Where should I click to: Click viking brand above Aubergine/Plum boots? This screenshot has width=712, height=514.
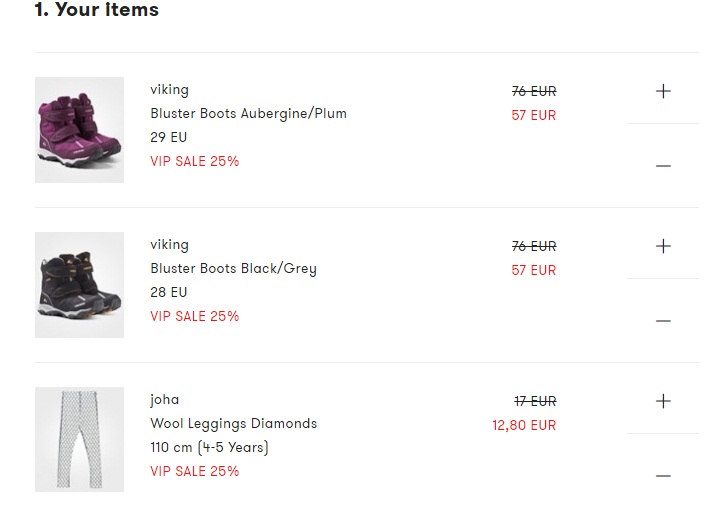[x=169, y=89]
